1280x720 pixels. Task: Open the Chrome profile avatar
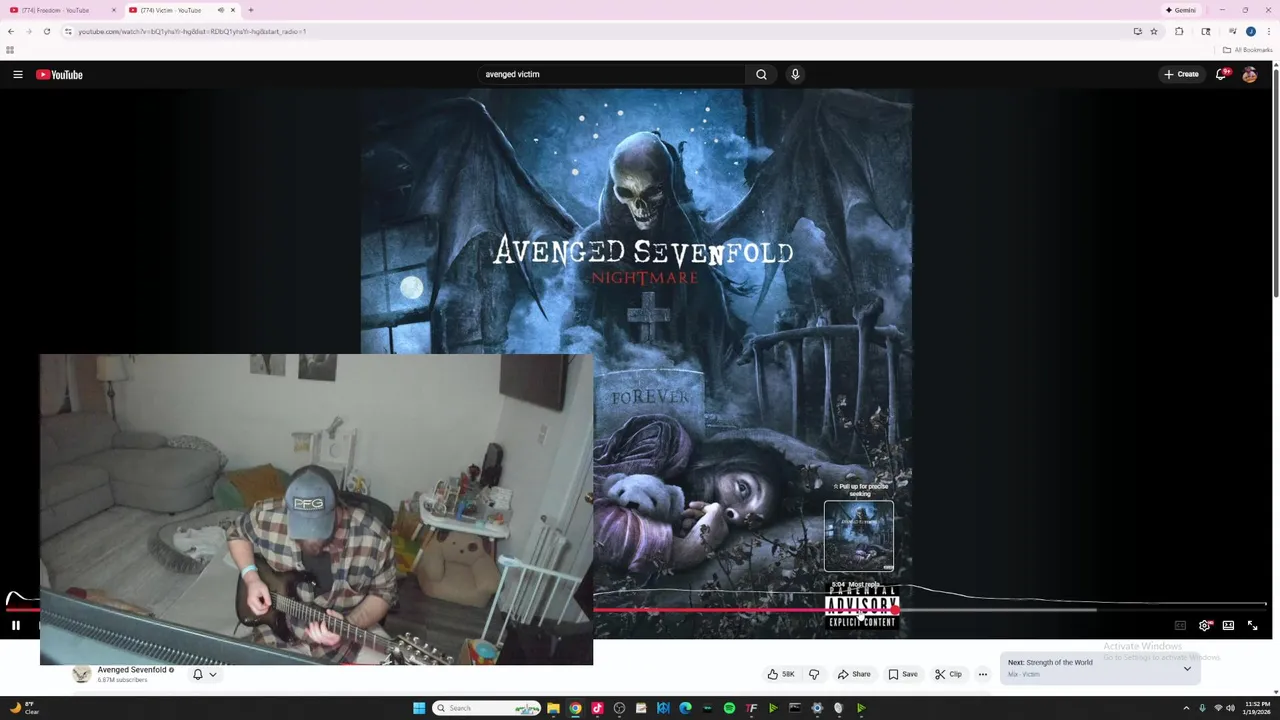coord(1250,31)
